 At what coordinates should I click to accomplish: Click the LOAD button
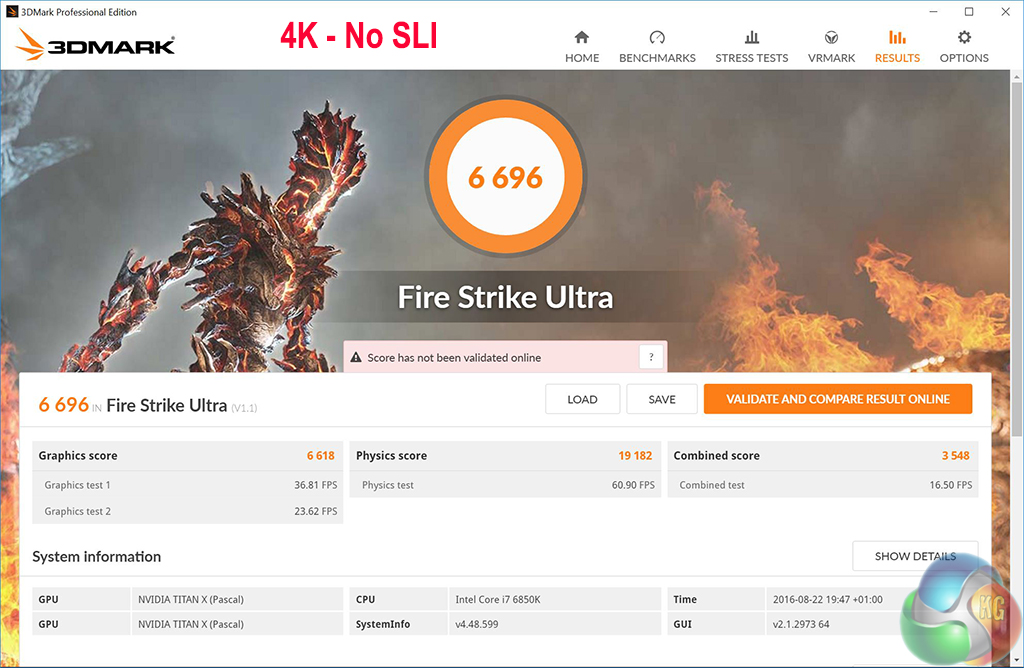click(582, 399)
